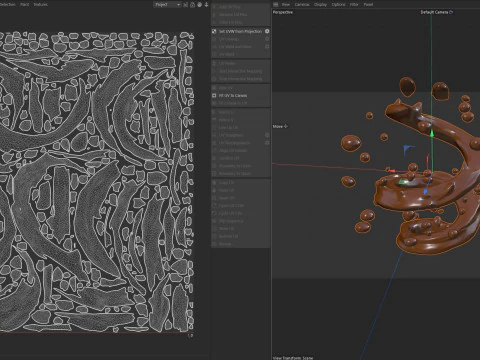
Task: Click the Add UV Pins command icon
Action: 214,7
